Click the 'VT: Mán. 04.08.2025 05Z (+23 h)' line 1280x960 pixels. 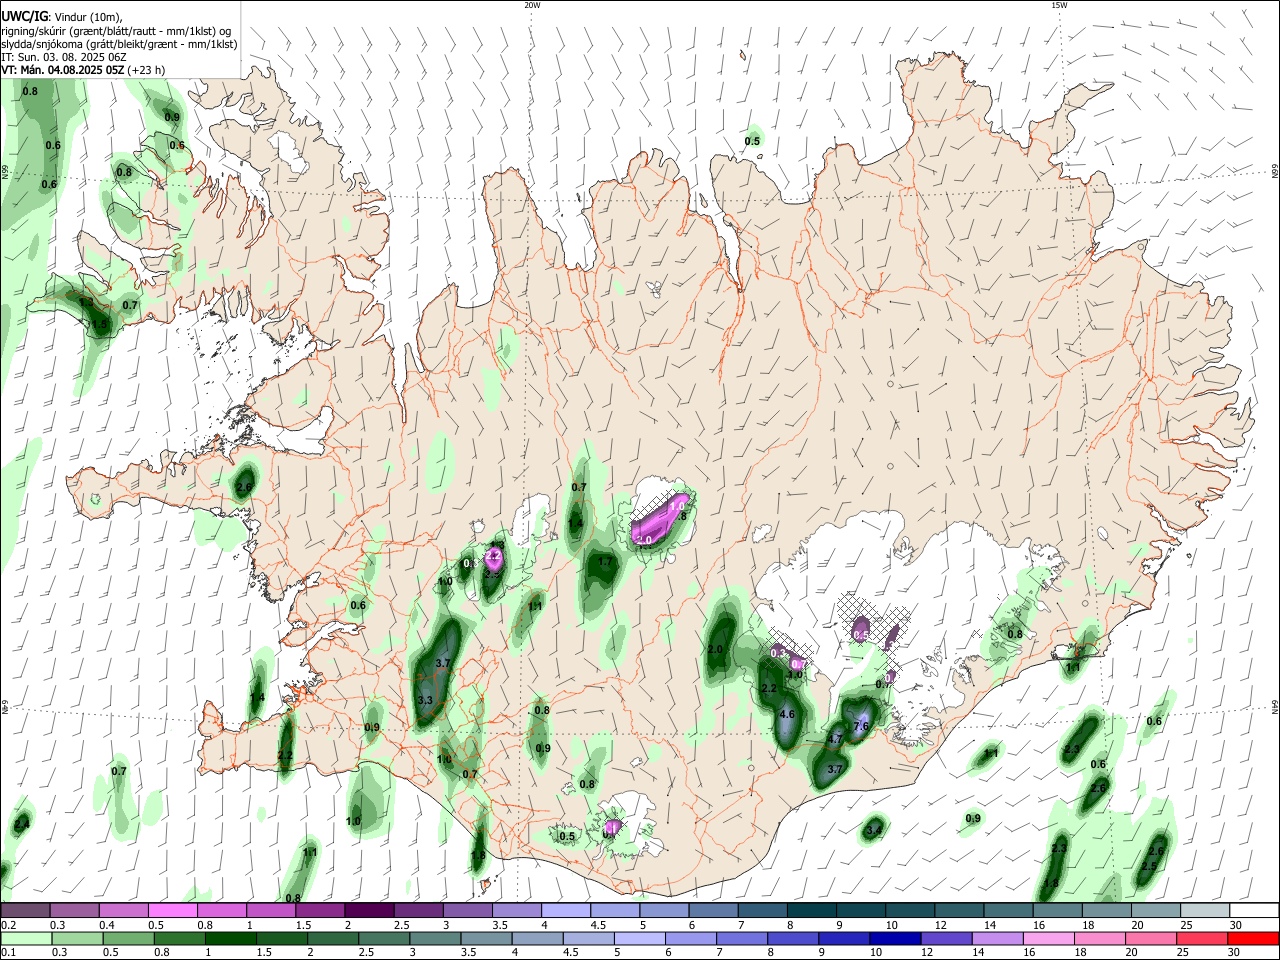pyautogui.click(x=83, y=70)
